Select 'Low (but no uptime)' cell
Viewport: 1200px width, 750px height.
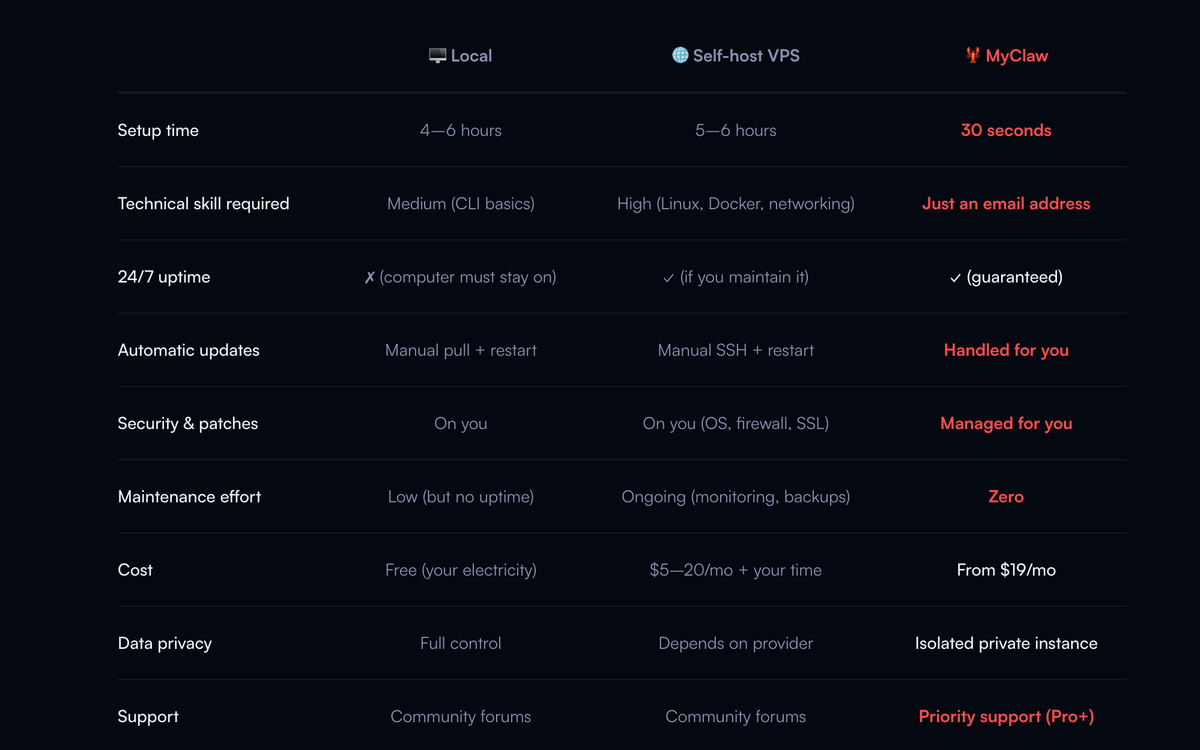click(461, 496)
